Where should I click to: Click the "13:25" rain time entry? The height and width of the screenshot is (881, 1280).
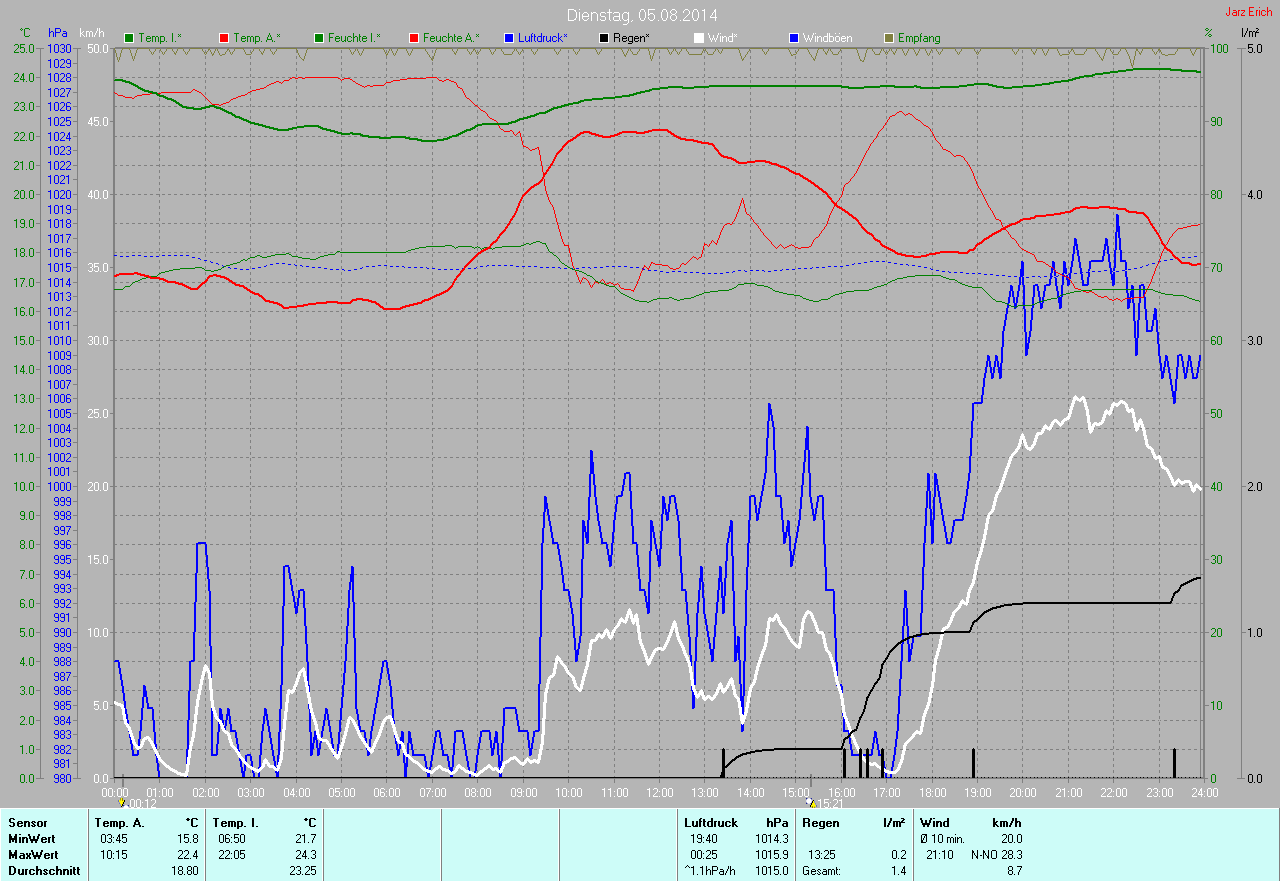pyautogui.click(x=822, y=855)
